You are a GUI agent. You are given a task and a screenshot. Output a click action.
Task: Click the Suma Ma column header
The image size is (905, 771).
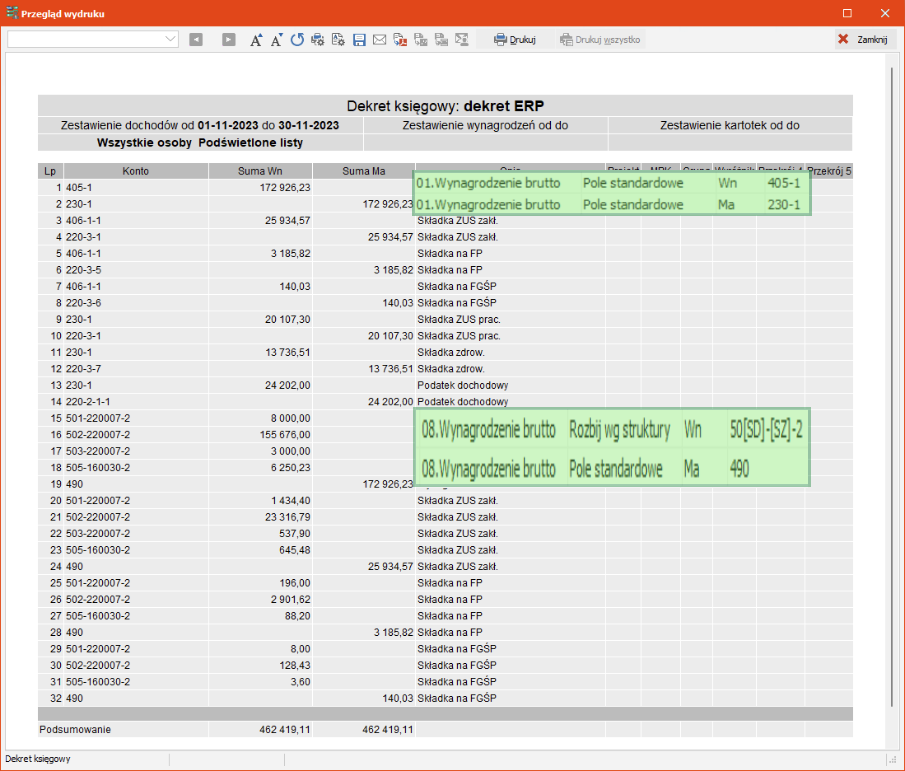364,171
